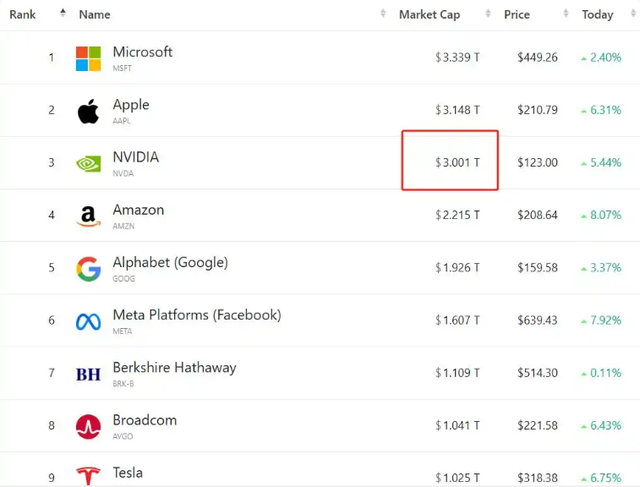Viewport: 640px width, 487px height.
Task: Click the Market Cap column header
Action: coord(429,15)
